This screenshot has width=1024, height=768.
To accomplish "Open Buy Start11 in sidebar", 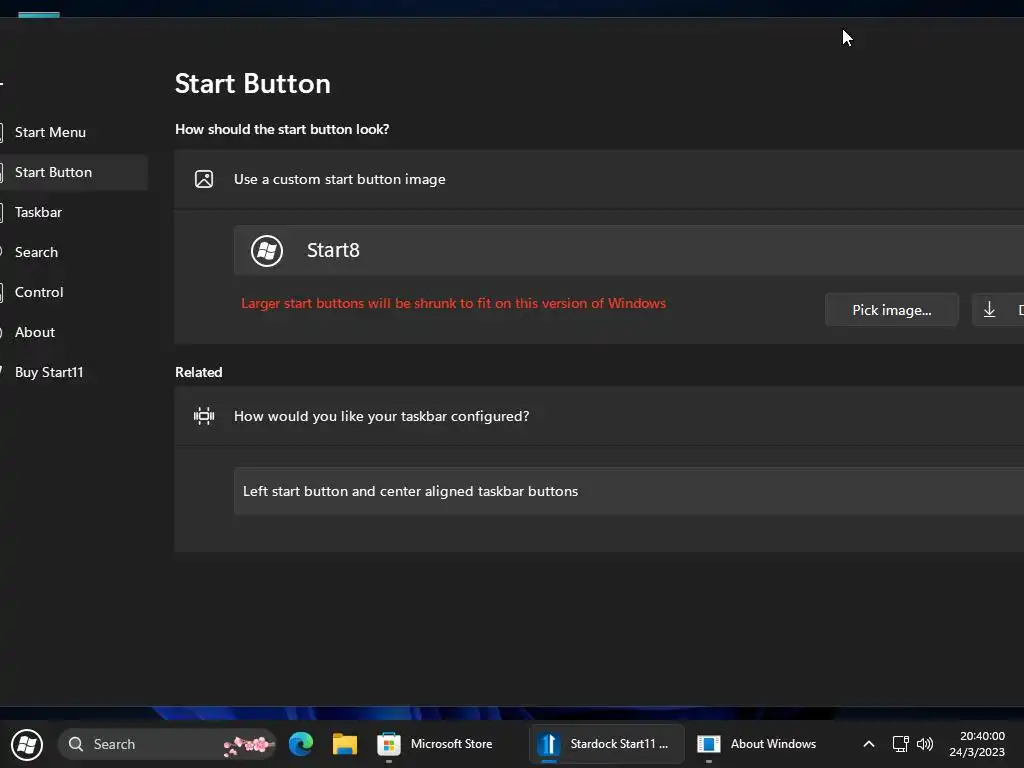I will 49,372.
